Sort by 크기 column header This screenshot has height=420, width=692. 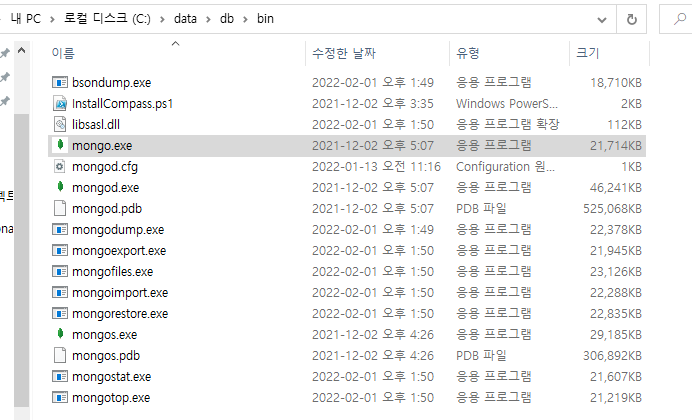click(x=588, y=53)
